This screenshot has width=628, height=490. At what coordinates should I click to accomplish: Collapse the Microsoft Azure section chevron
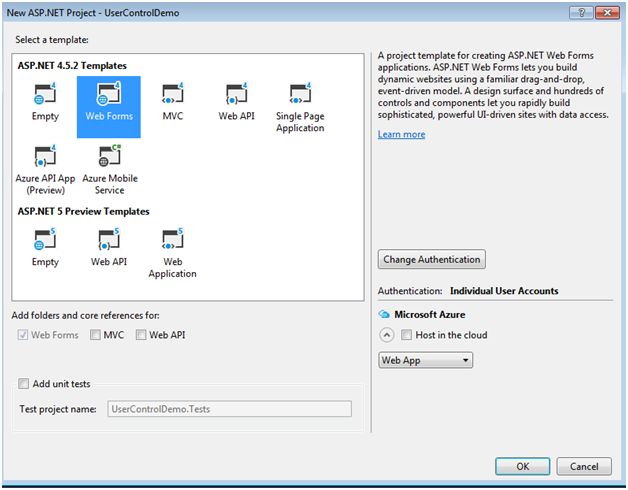(386, 335)
